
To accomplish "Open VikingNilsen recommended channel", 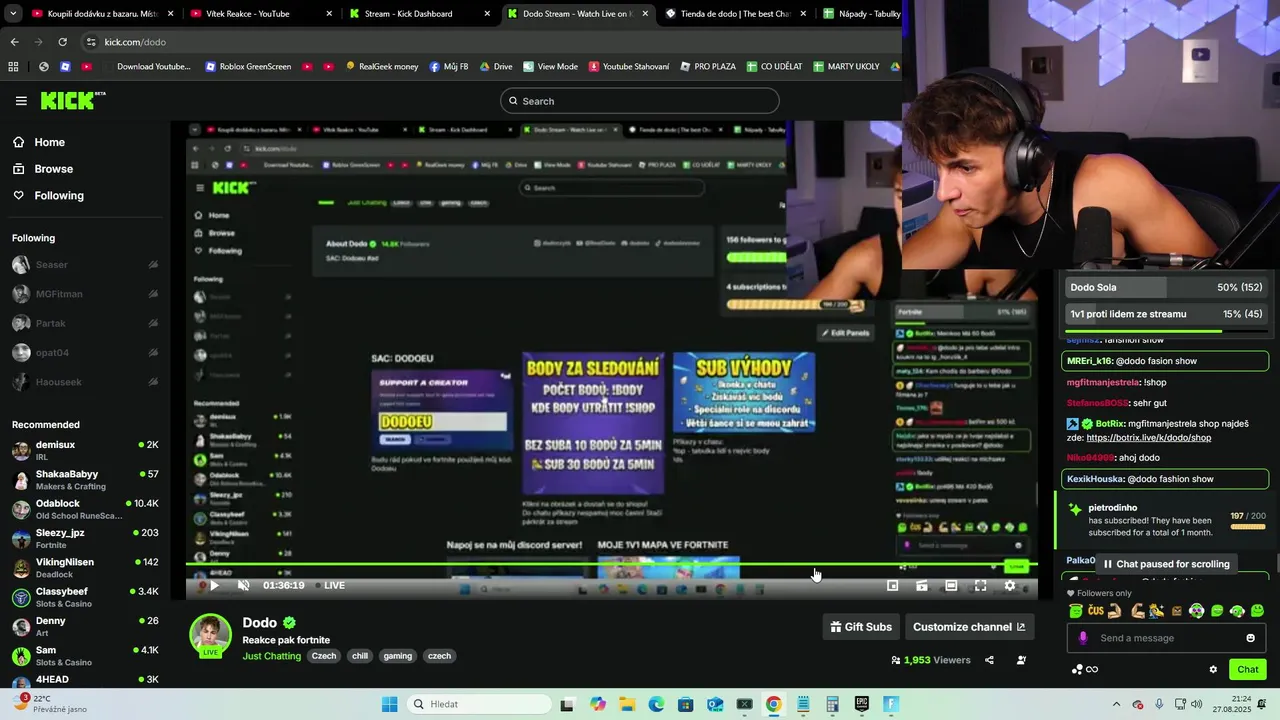I will (85, 568).
